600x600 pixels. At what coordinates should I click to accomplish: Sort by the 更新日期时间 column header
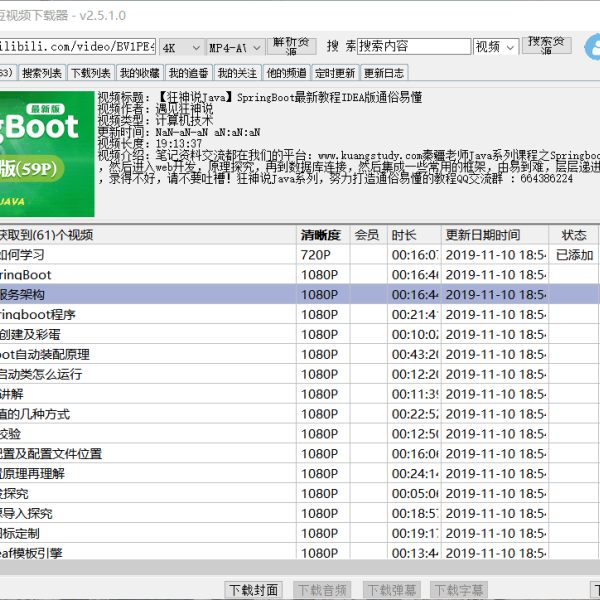point(495,235)
